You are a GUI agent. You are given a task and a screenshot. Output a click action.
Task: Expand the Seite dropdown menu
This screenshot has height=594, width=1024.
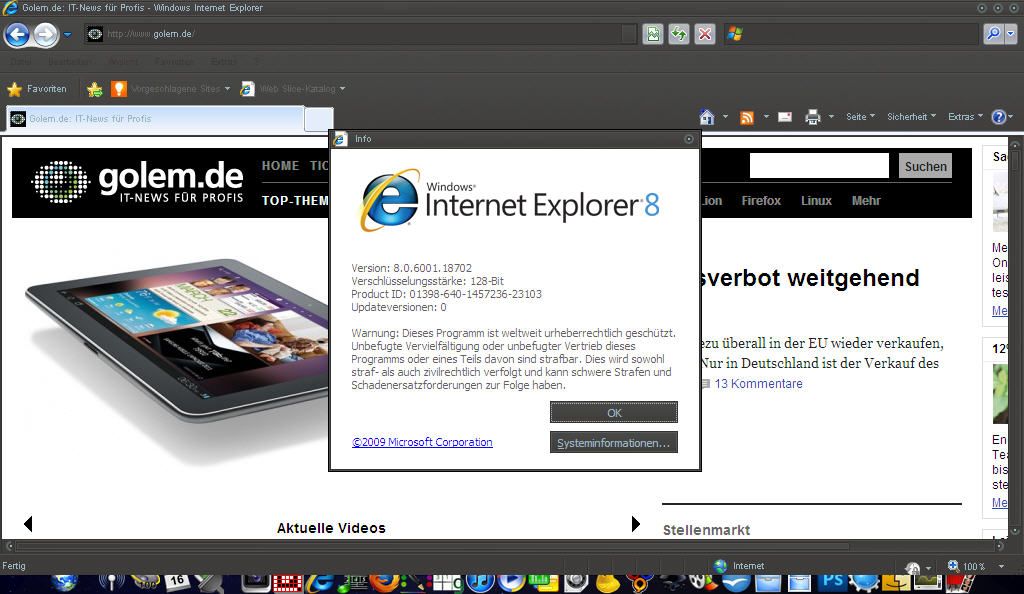(860, 117)
